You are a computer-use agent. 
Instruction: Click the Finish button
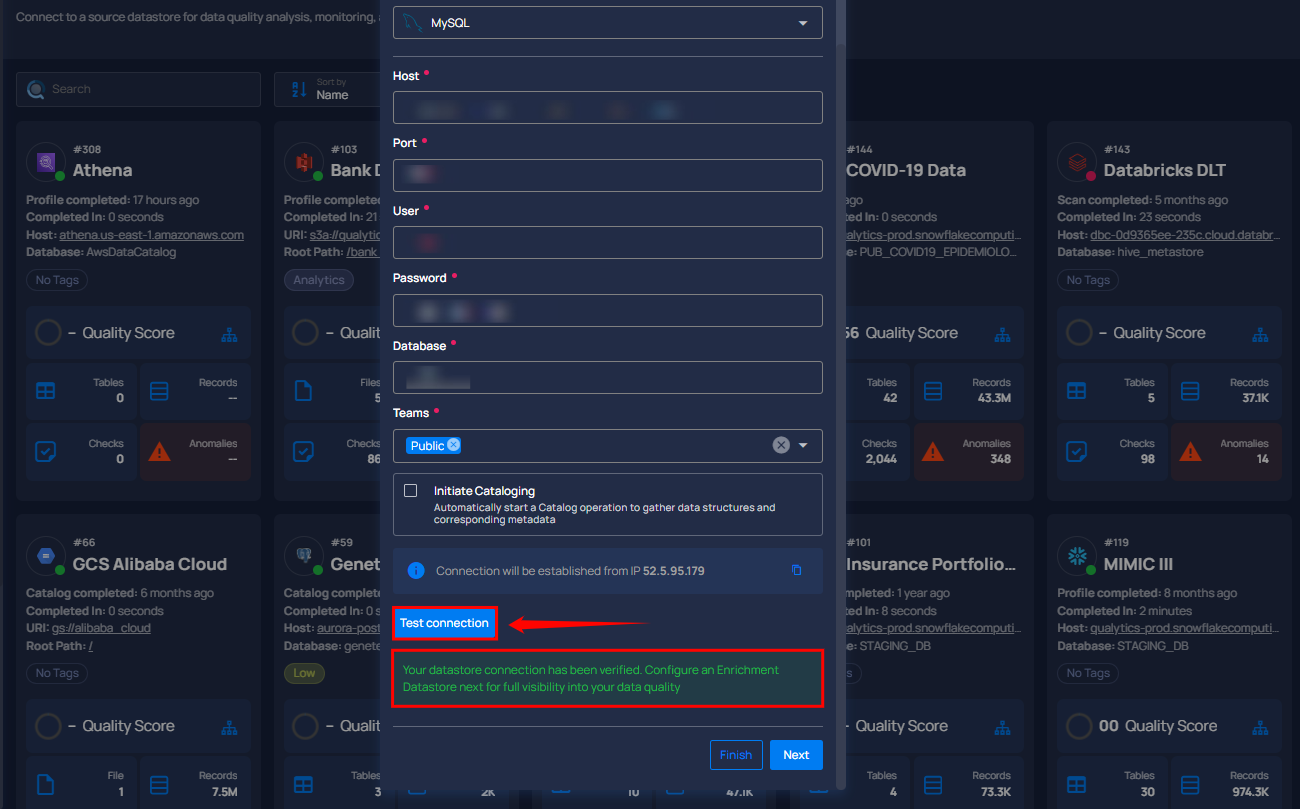coord(736,755)
